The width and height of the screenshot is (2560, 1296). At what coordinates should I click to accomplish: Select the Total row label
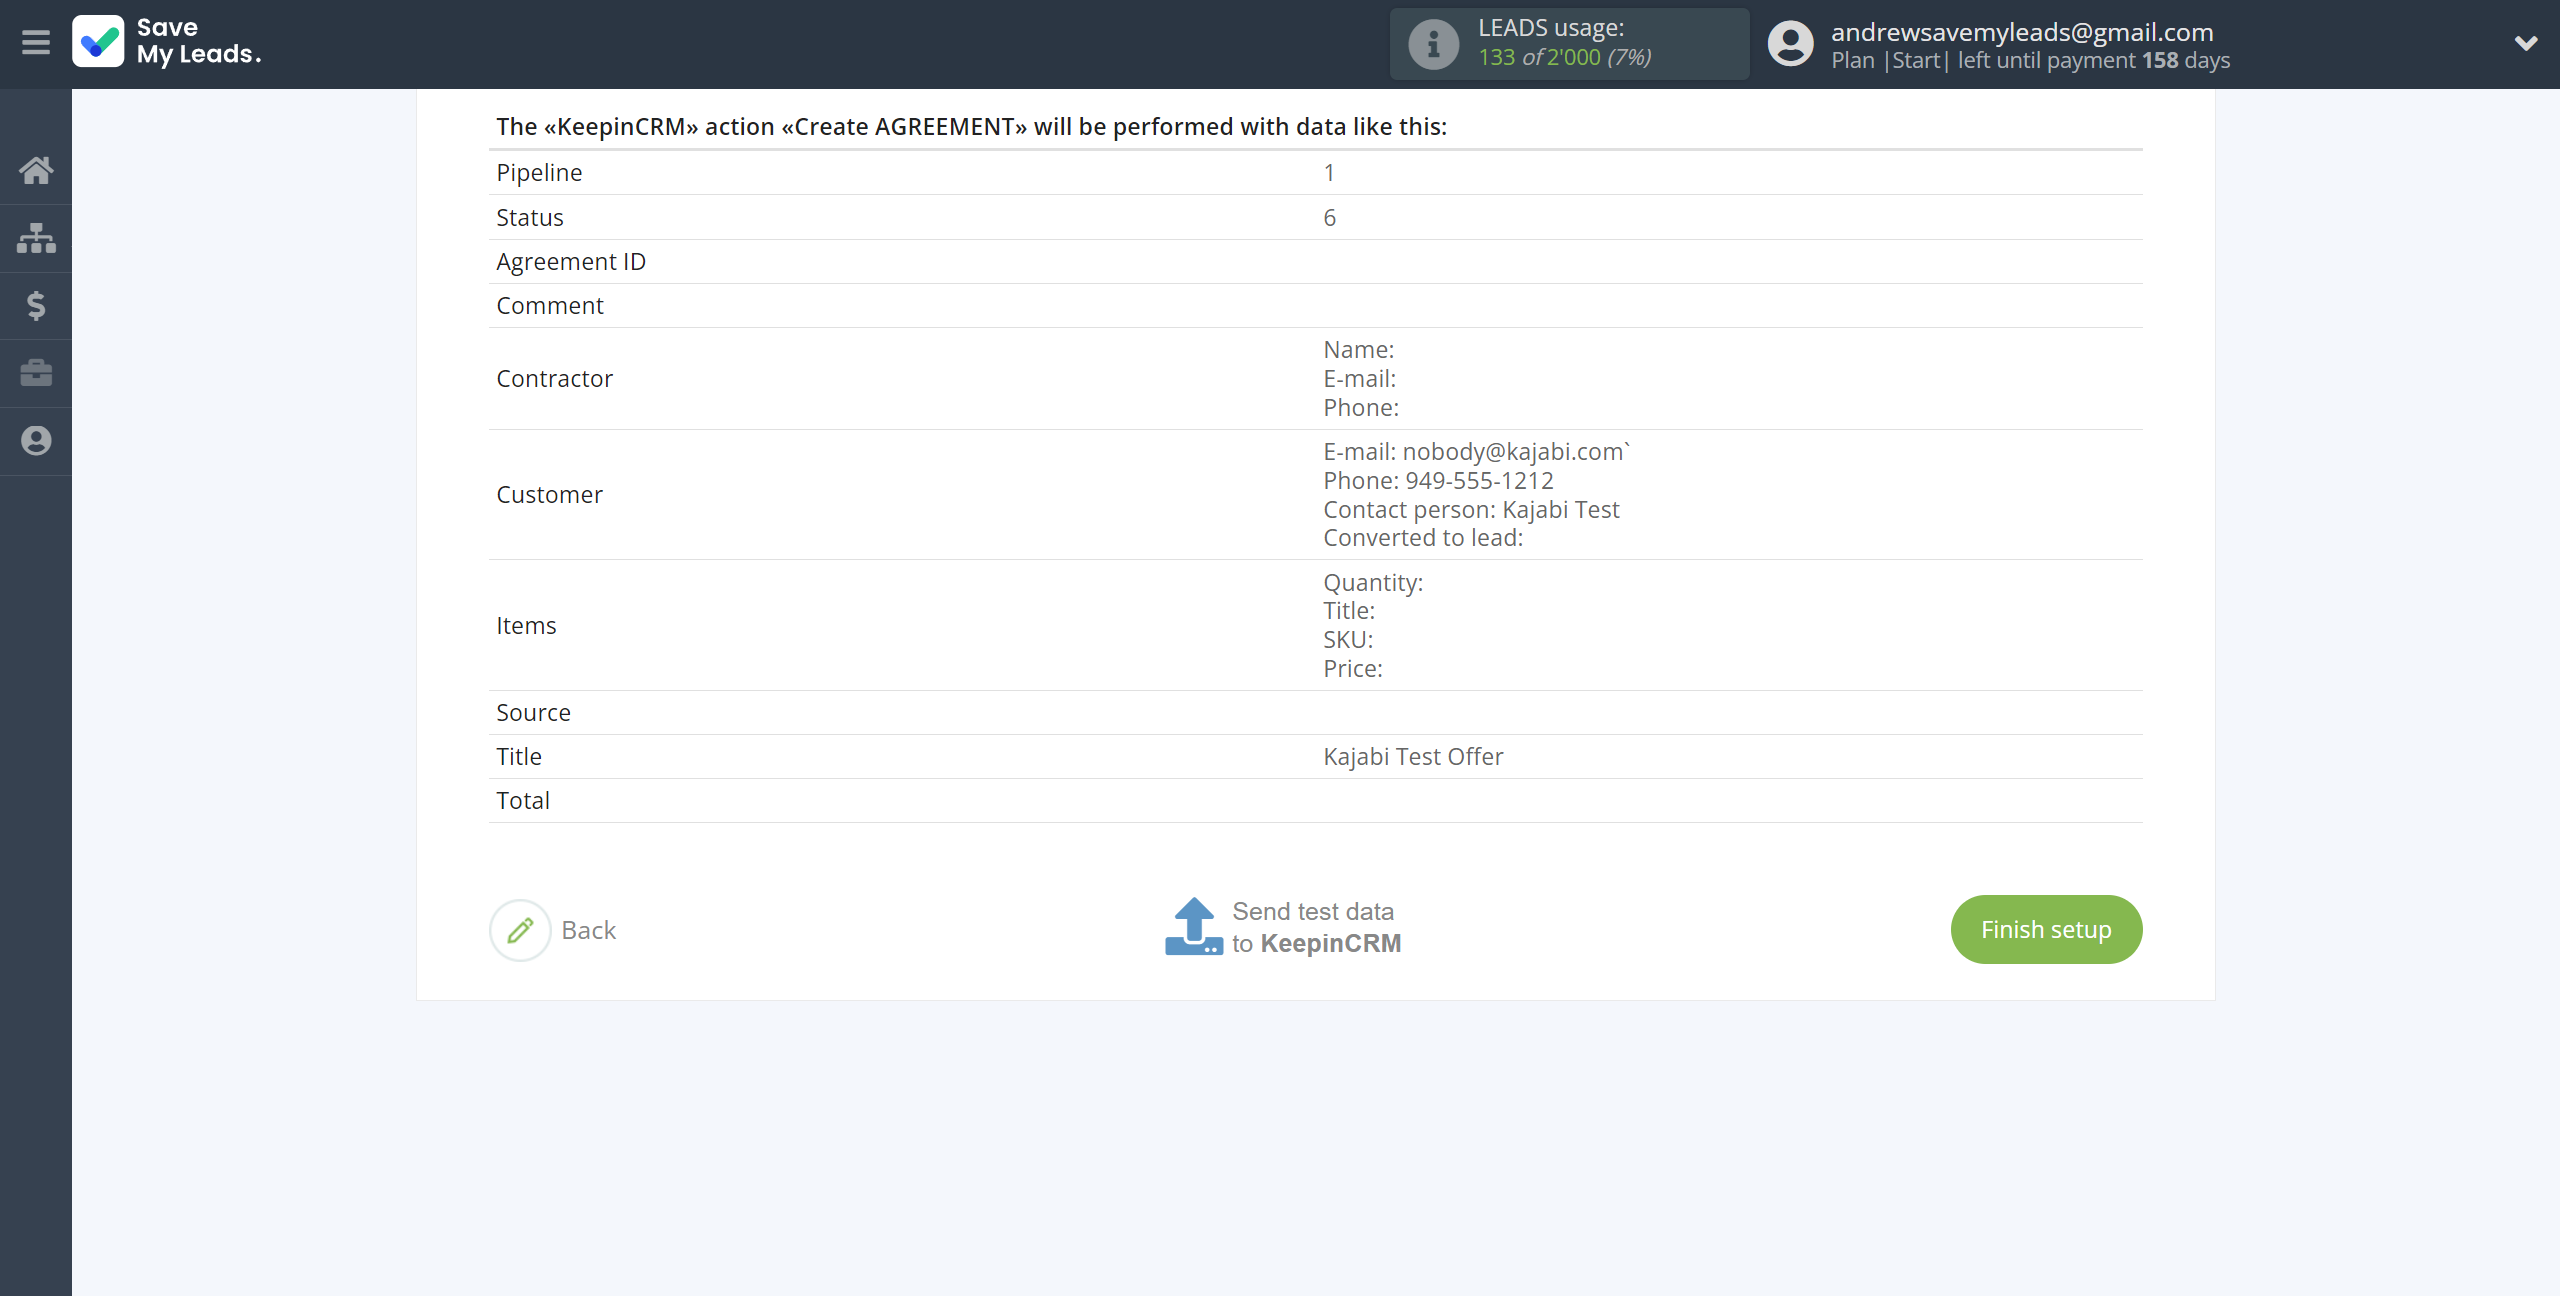pos(523,800)
